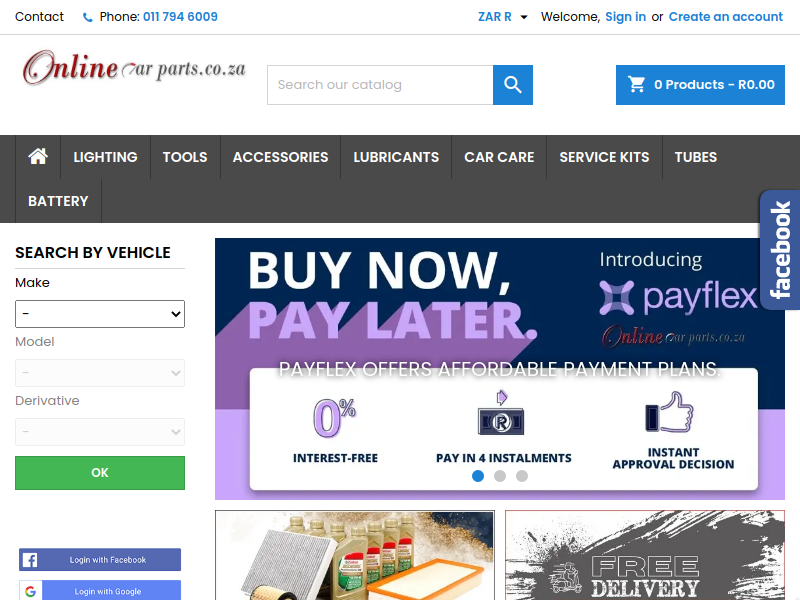Click the magnifier search button
The height and width of the screenshot is (600, 800).
(x=513, y=85)
